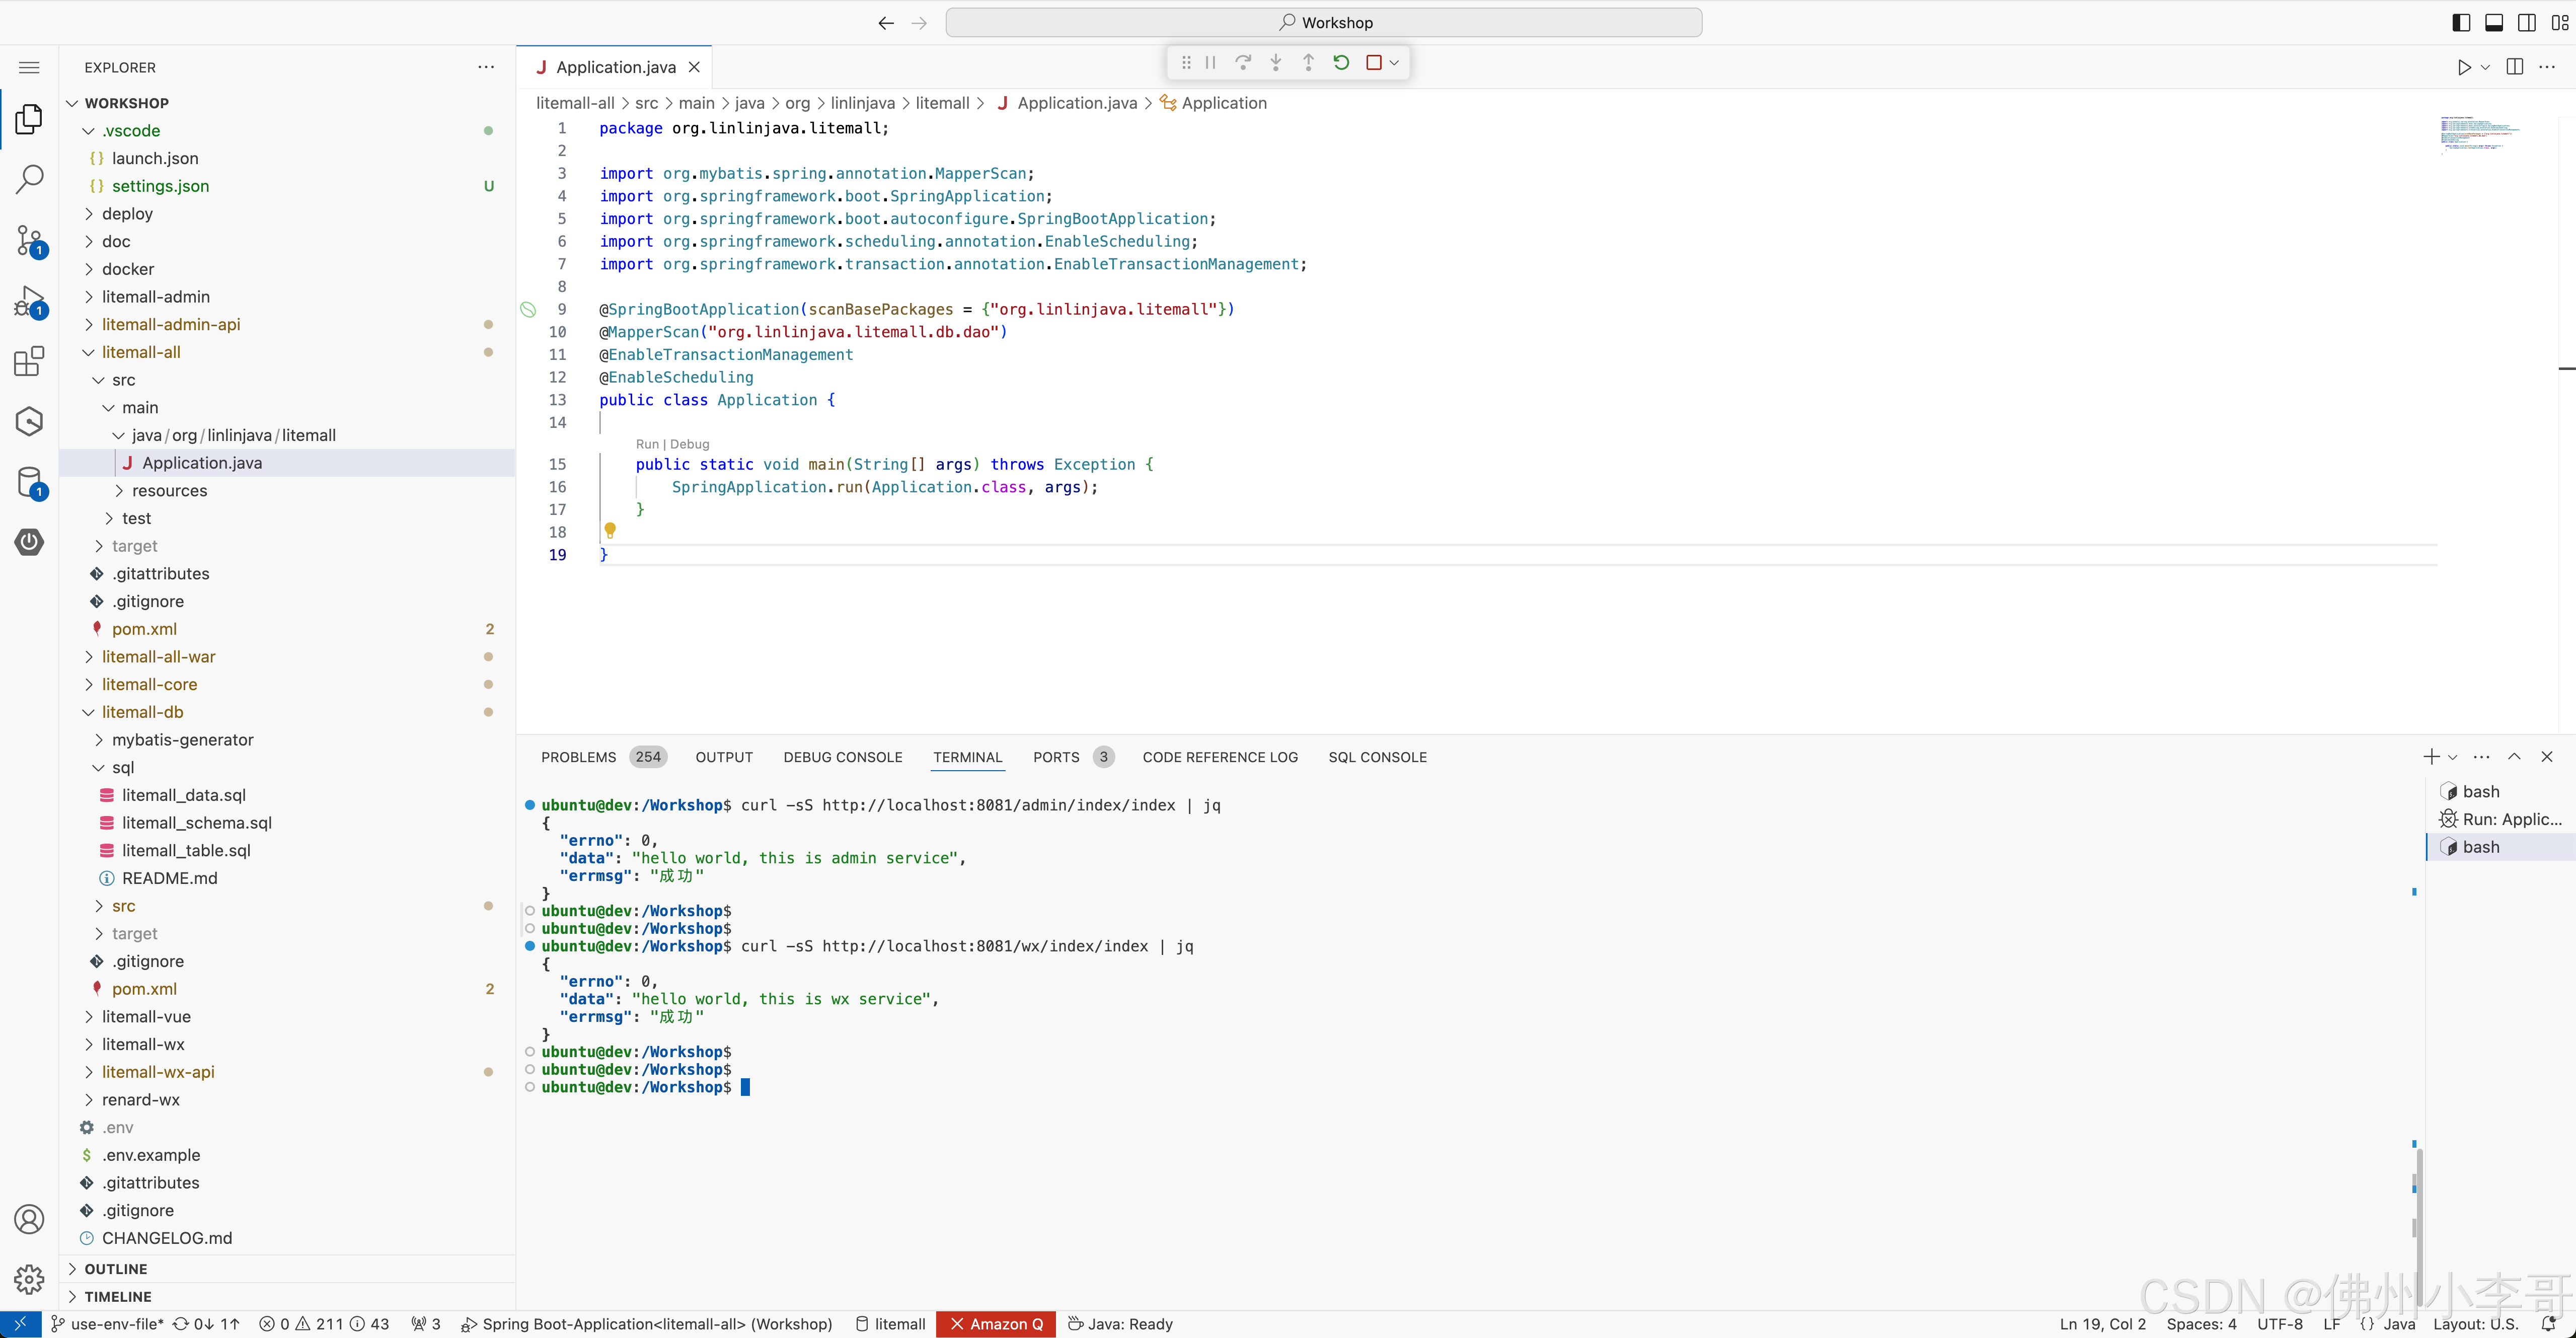Toggle the bottom panel layout button
The width and height of the screenshot is (2576, 1338).
(2494, 22)
